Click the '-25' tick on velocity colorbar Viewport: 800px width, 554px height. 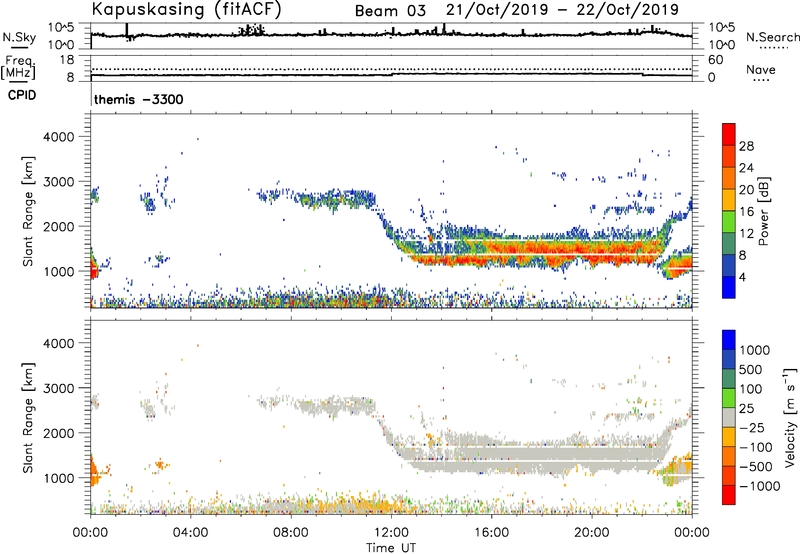pos(752,427)
